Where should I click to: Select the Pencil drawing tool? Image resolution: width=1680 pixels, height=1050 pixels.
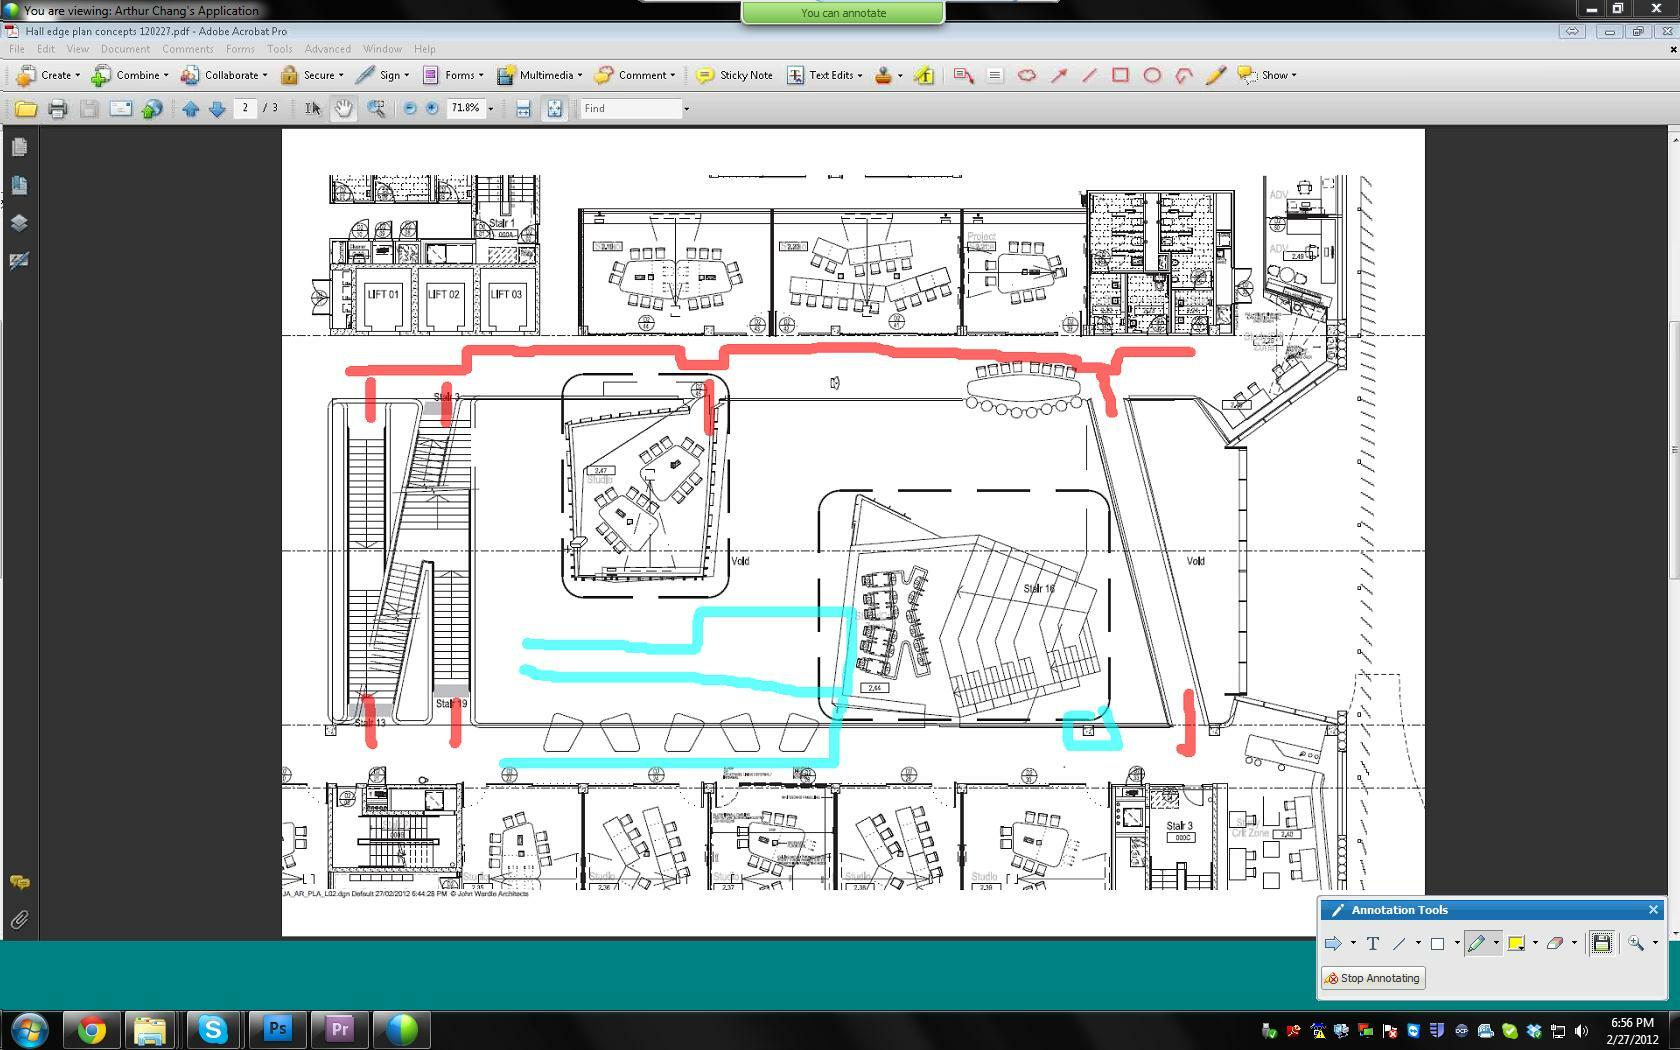coord(1215,75)
